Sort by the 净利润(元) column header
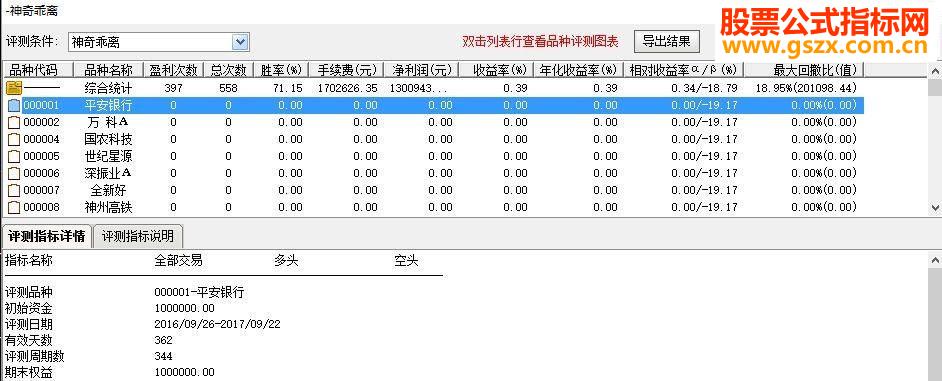942x381 pixels. [421, 70]
